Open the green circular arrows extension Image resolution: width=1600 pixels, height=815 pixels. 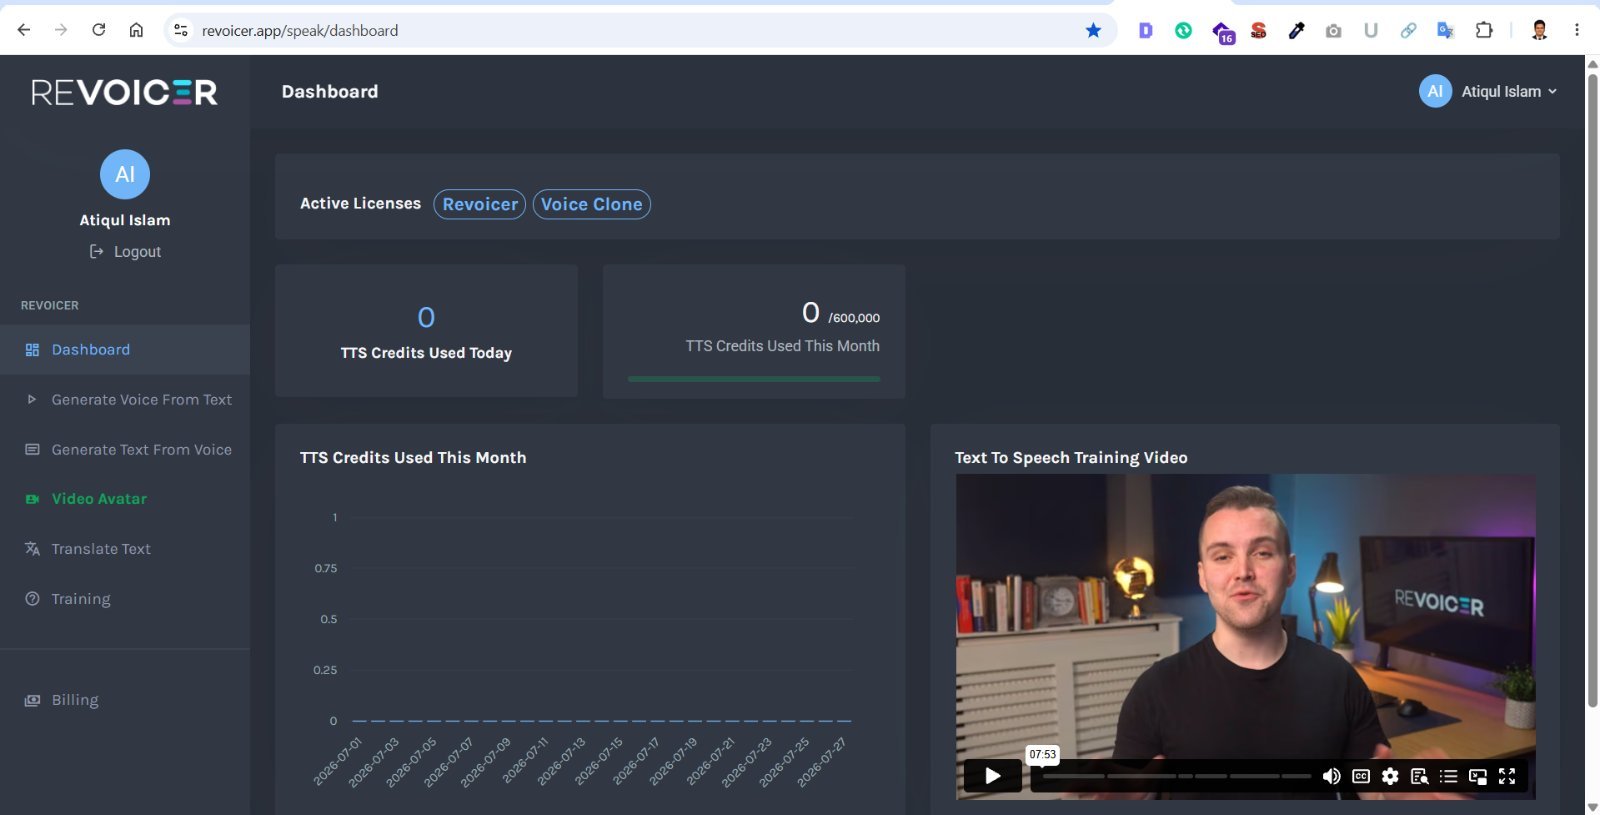pyautogui.click(x=1183, y=30)
